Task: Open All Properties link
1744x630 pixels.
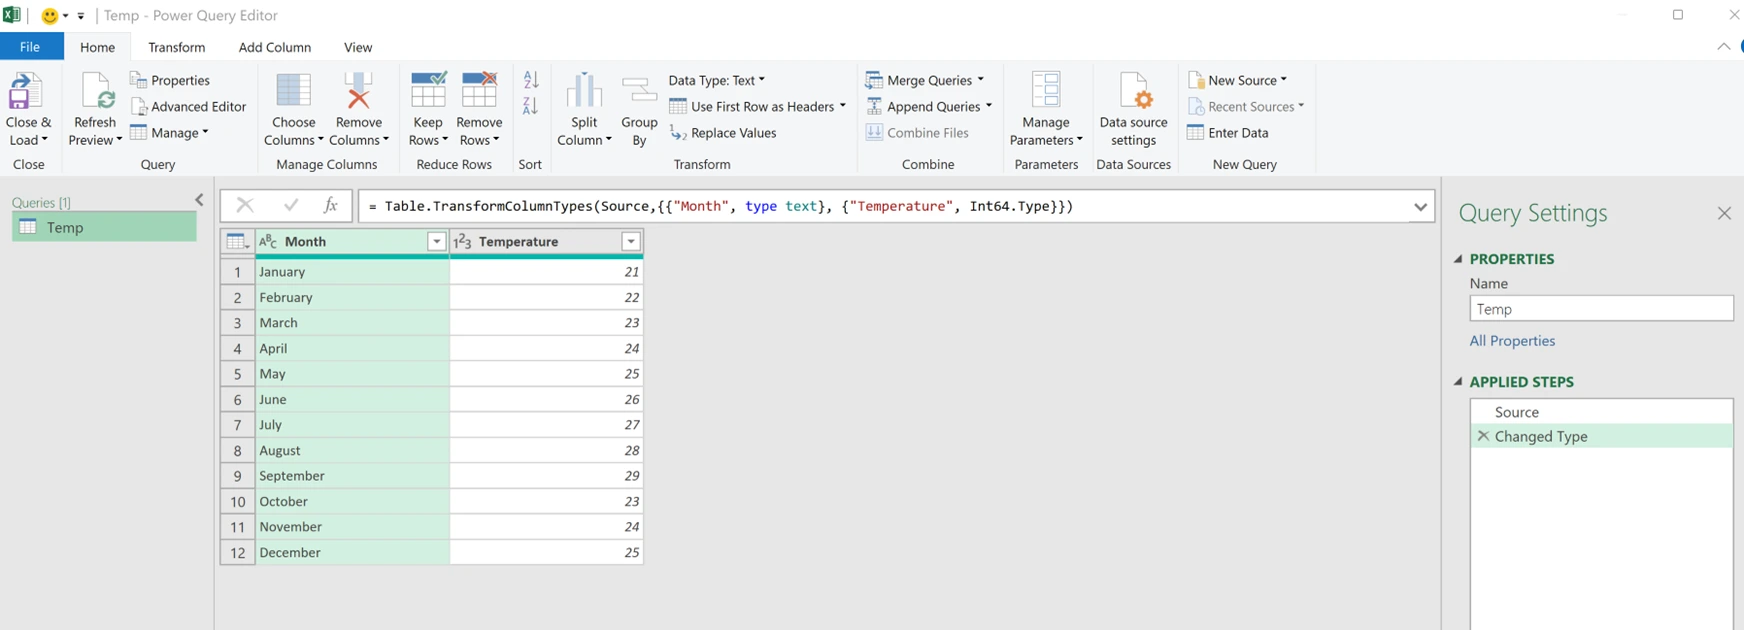Action: (1512, 341)
